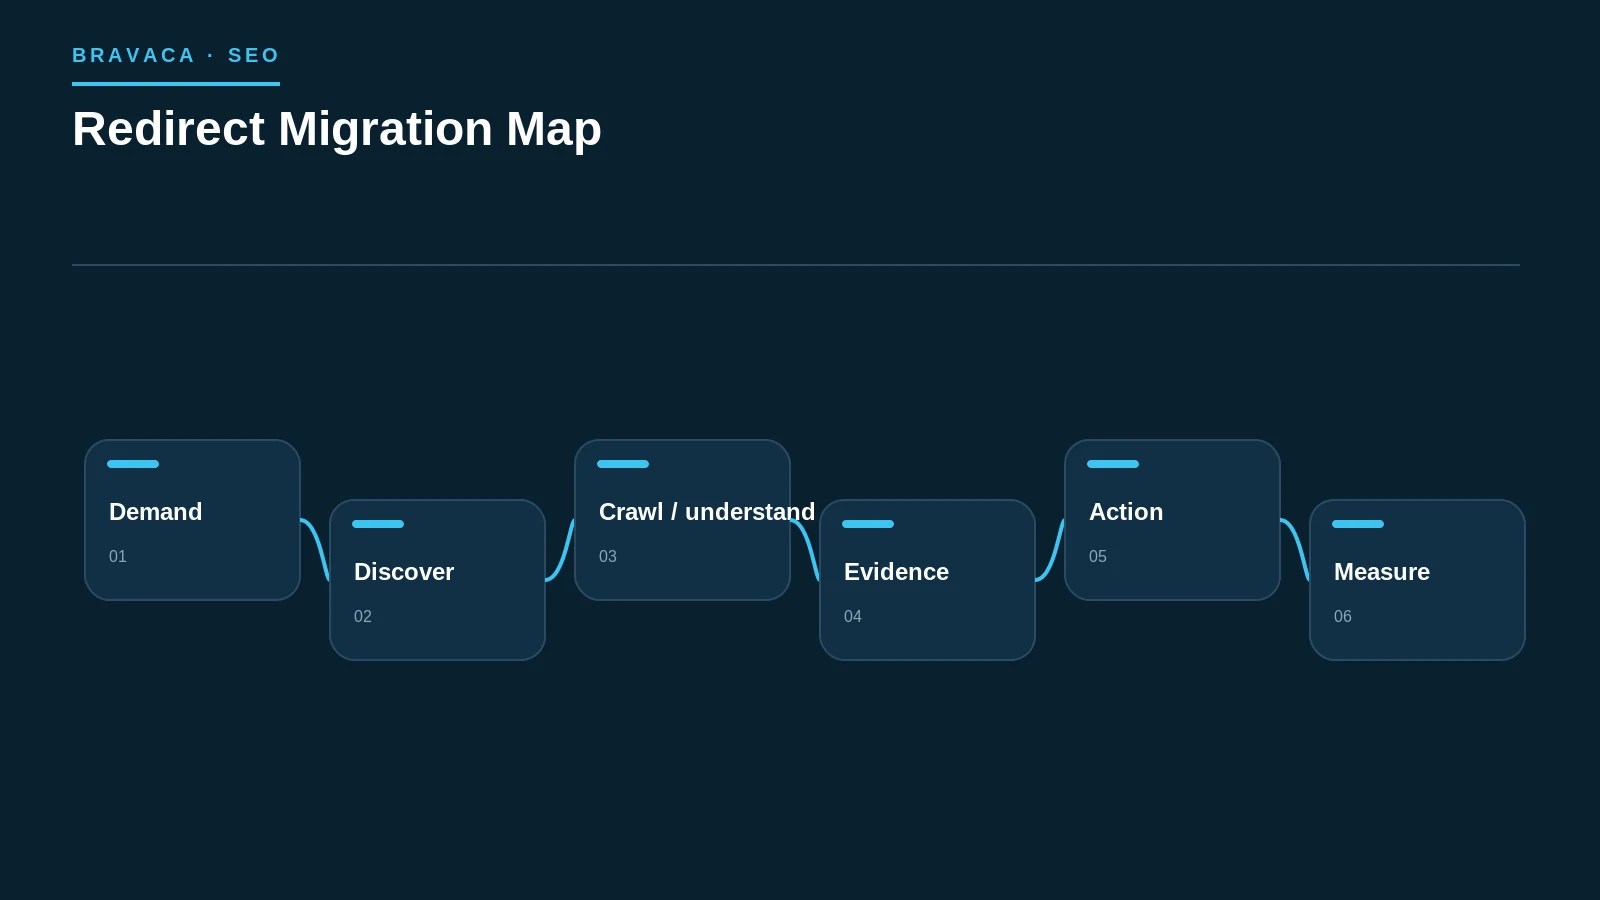This screenshot has height=900, width=1600.
Task: Click step number 03
Action: (x=608, y=557)
